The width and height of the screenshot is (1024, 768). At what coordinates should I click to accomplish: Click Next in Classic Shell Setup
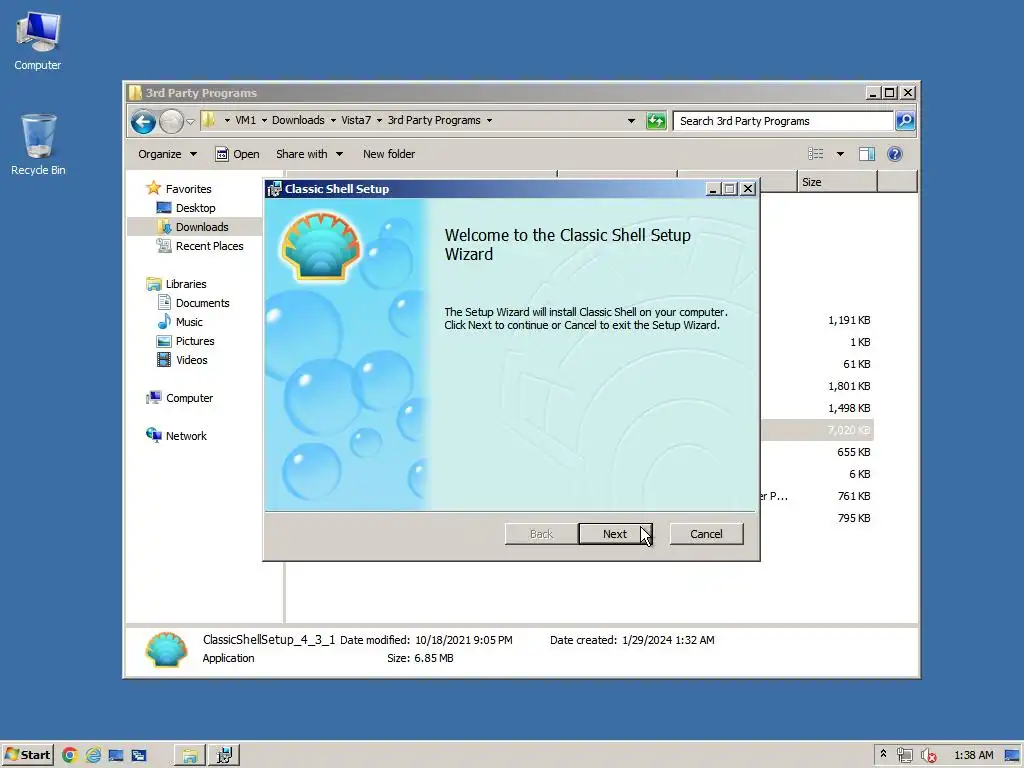point(615,534)
